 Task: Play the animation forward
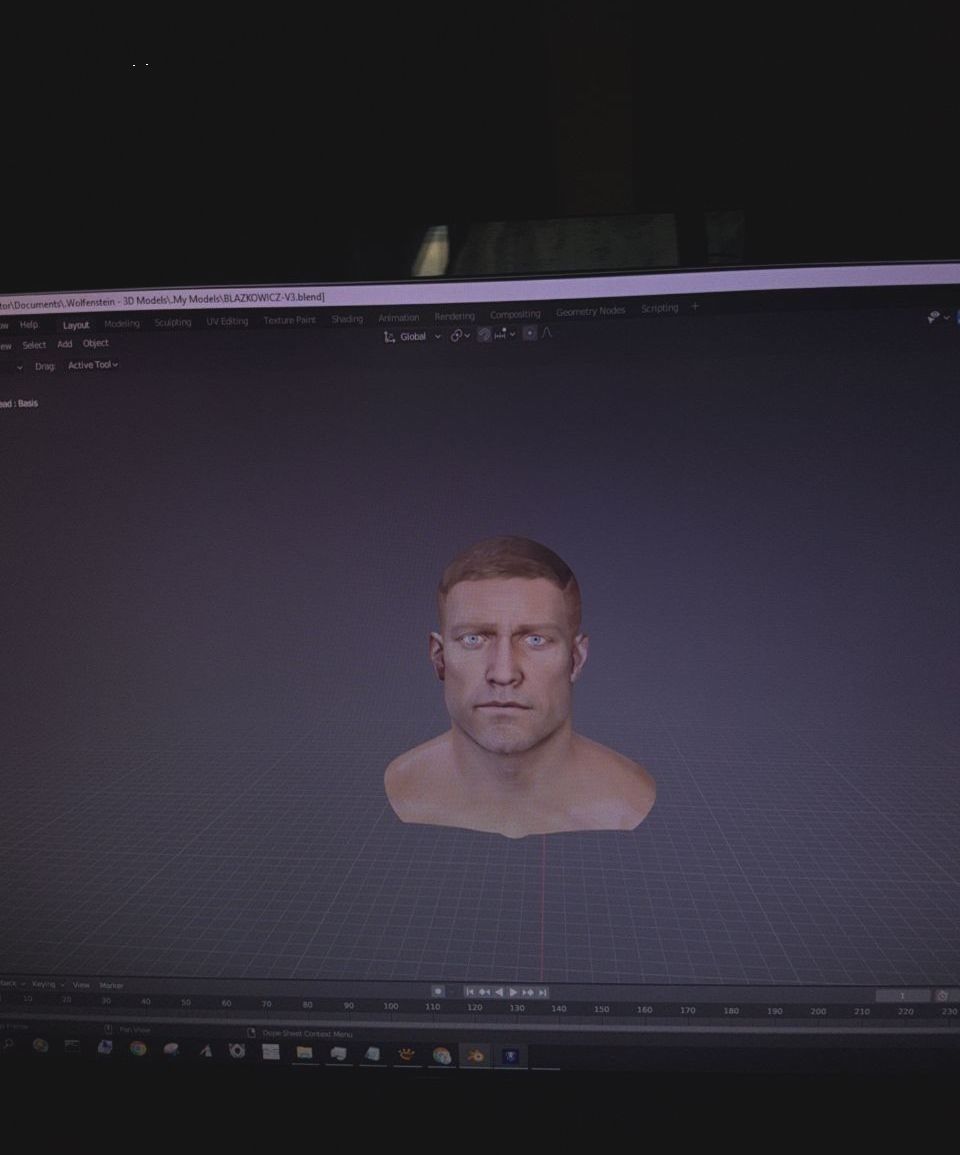[514, 992]
